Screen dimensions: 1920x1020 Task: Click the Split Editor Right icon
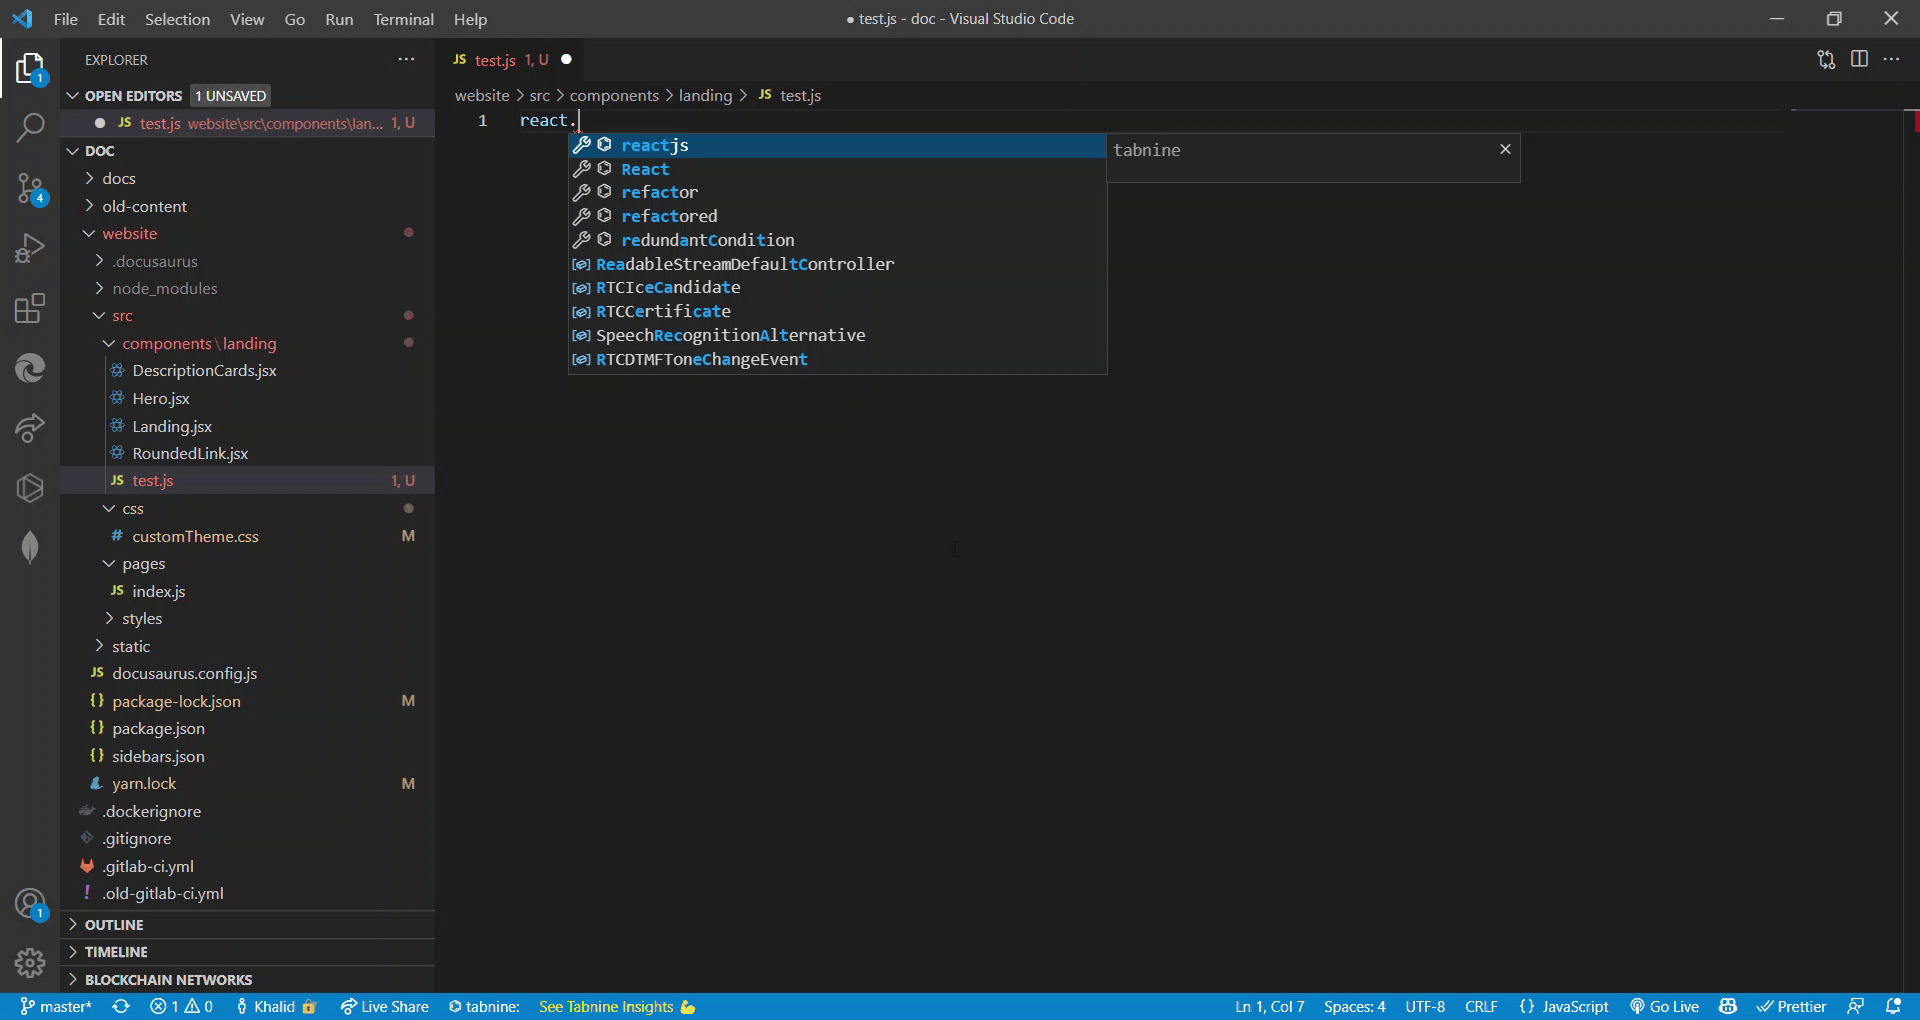point(1859,60)
